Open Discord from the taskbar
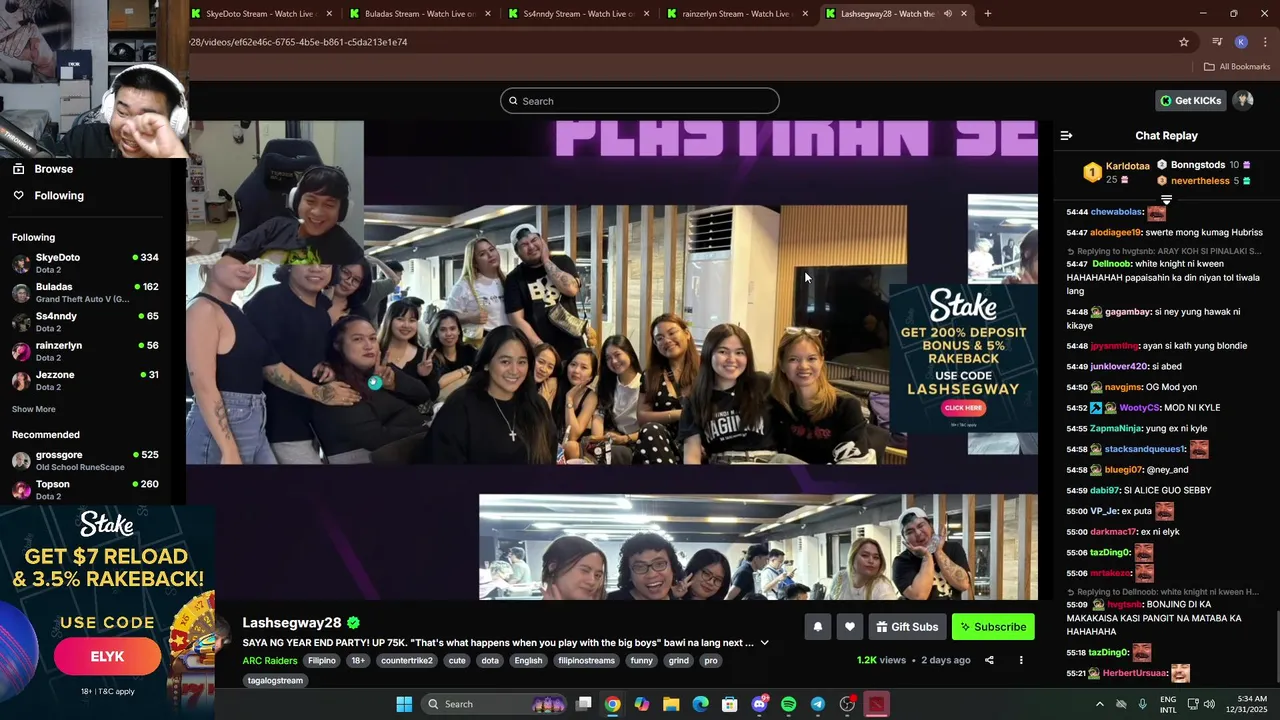1280x720 pixels. 759,704
